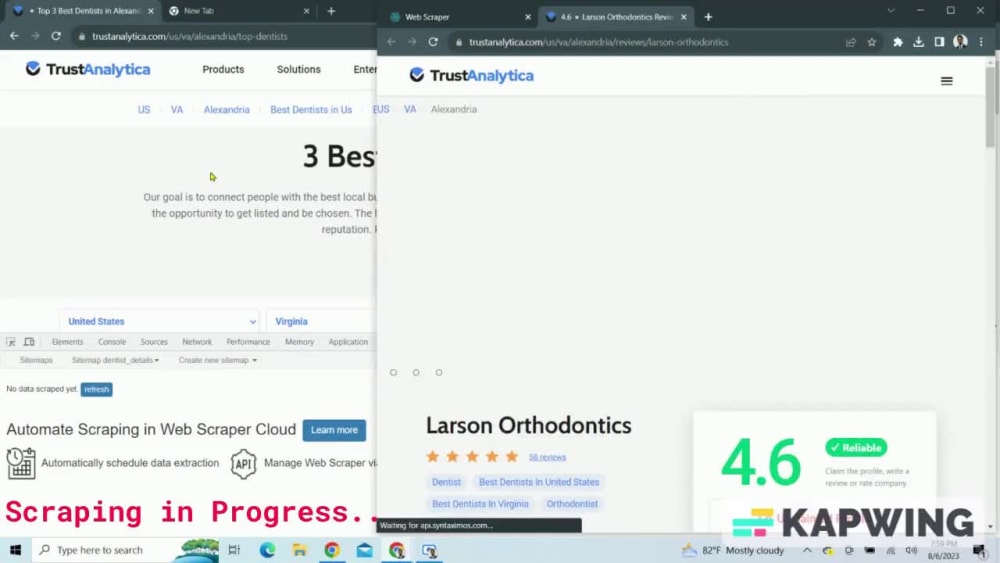The height and width of the screenshot is (563, 1000).
Task: Open hamburger menu on TrustAnalytica right page
Action: [x=946, y=81]
